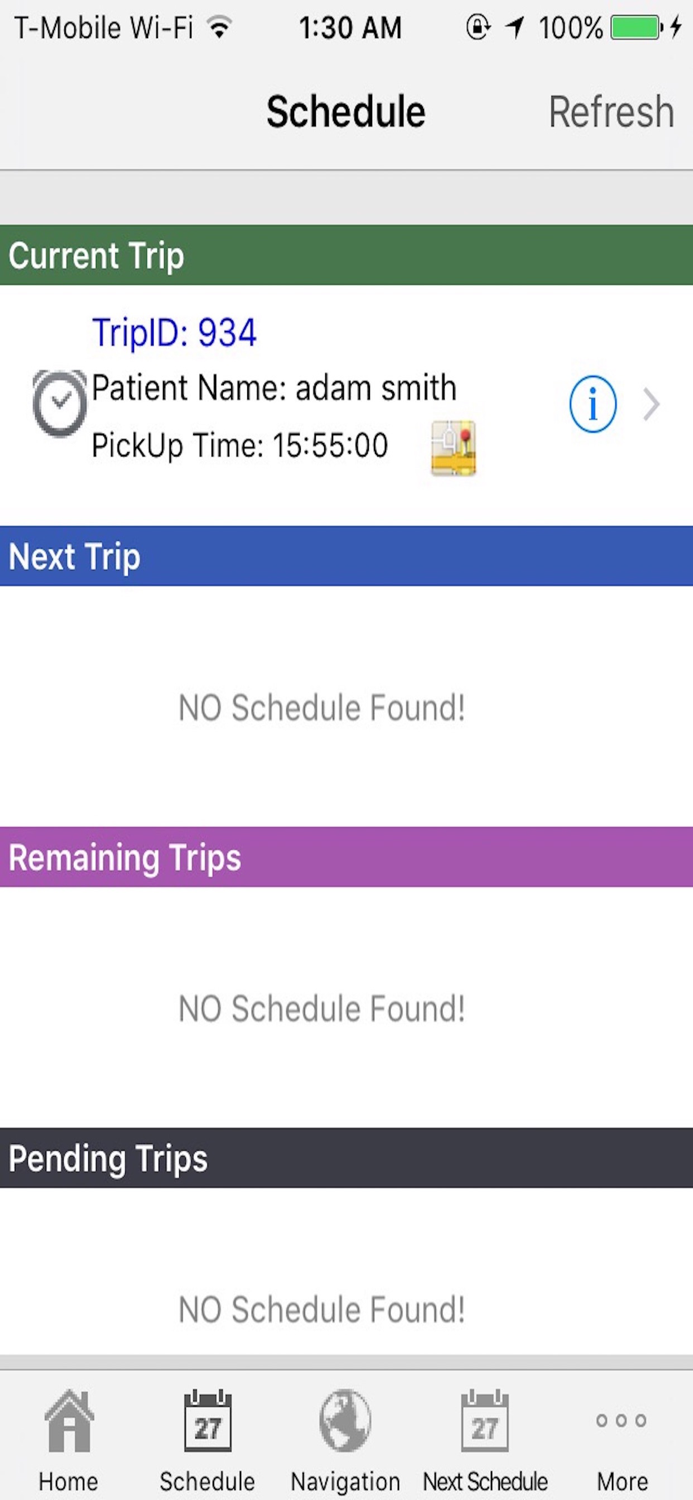693x1500 pixels.
Task: Open the map pin icon next to PickUp Time
Action: tap(453, 448)
